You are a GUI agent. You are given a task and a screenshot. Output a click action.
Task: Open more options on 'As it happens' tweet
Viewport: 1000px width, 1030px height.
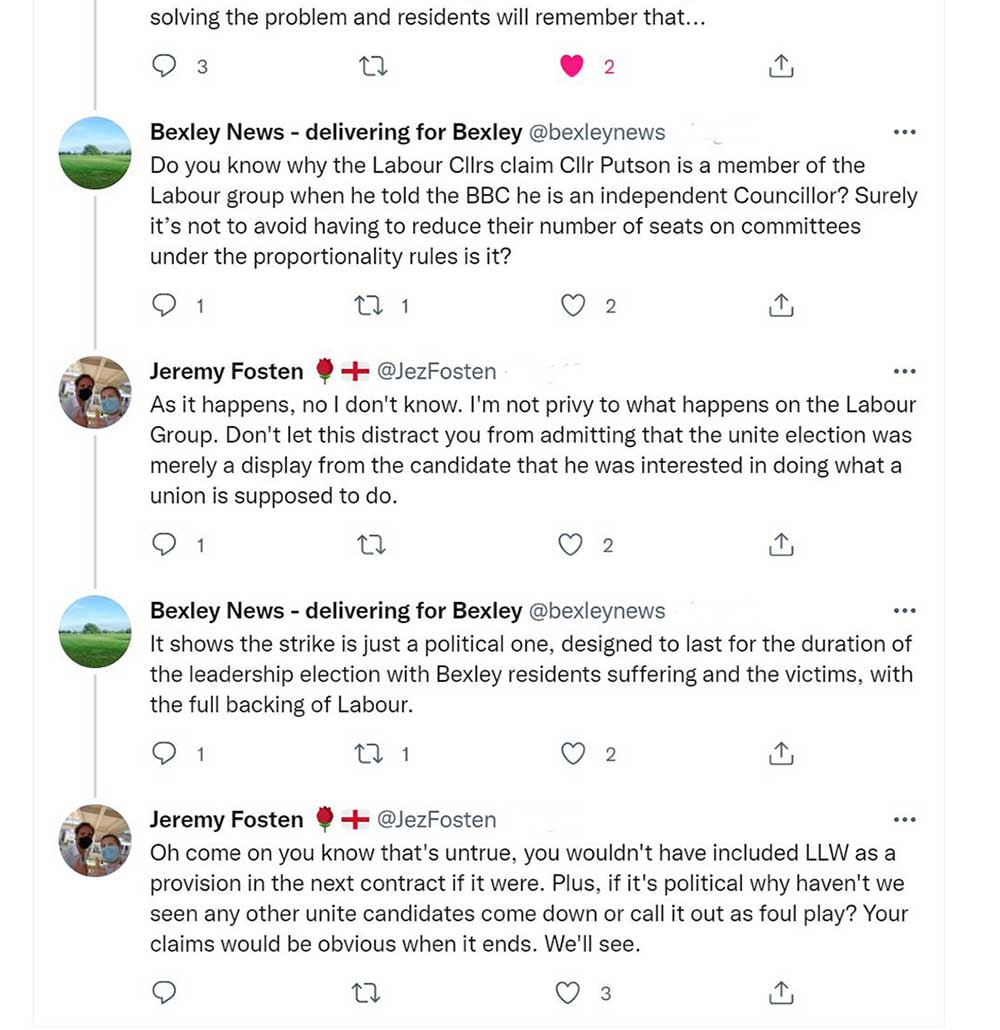pos(904,372)
